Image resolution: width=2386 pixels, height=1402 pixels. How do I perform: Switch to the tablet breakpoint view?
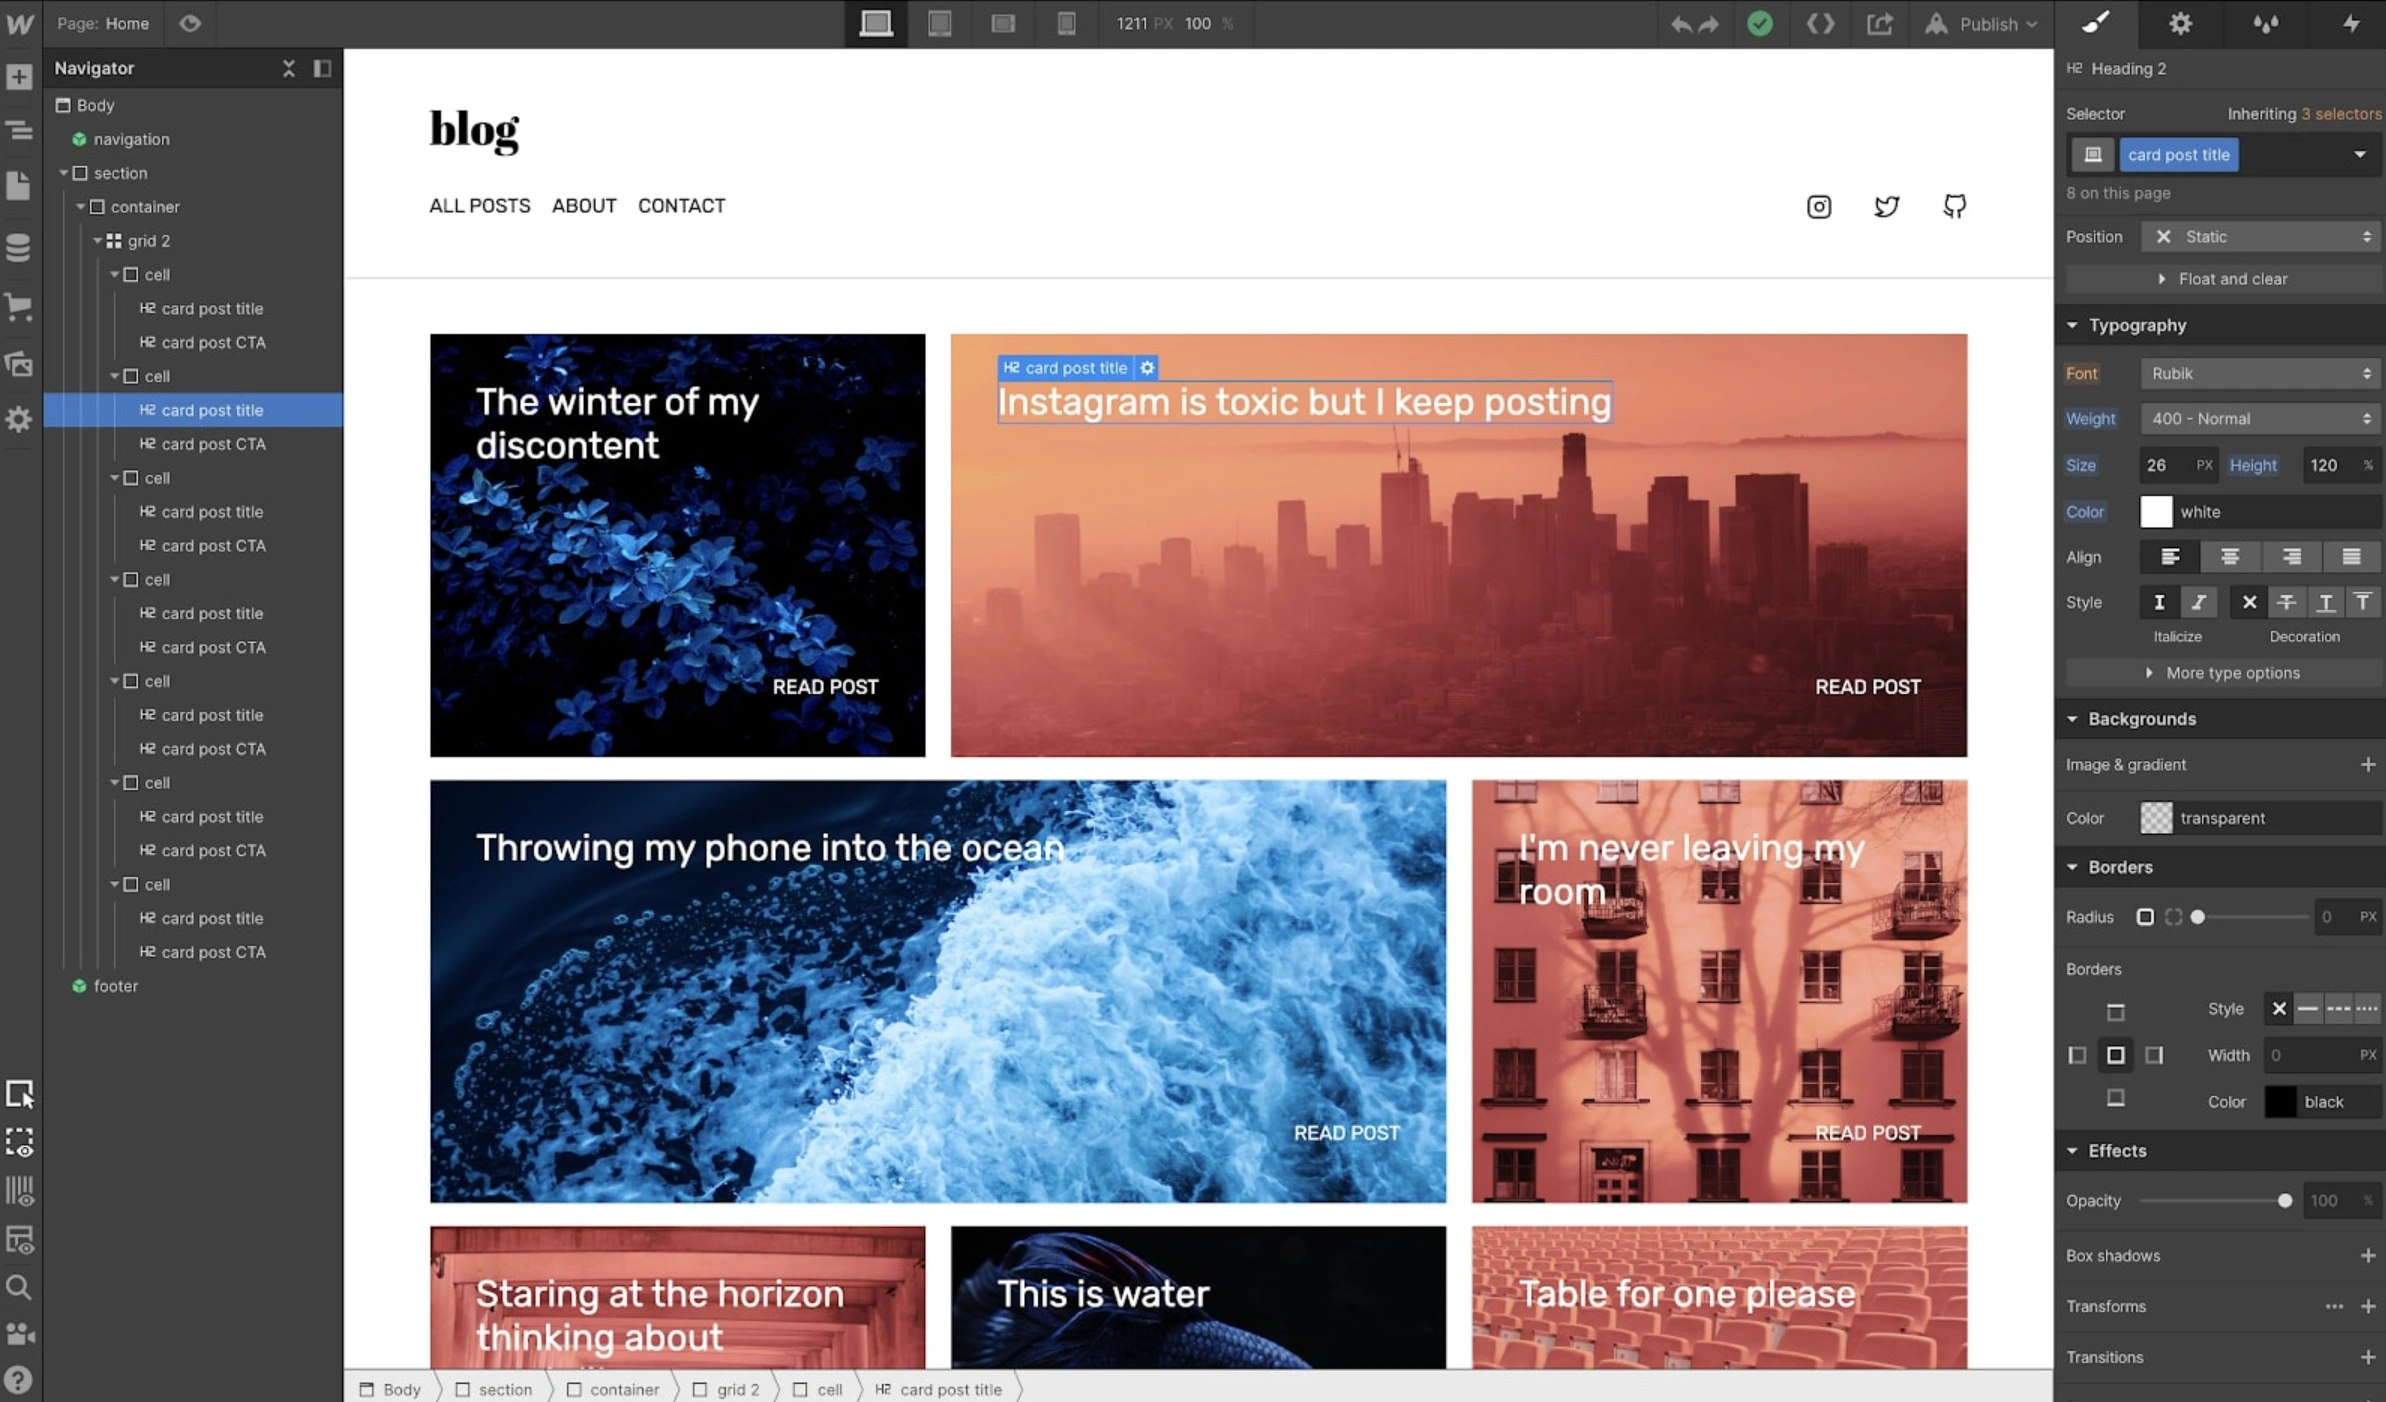click(x=939, y=23)
